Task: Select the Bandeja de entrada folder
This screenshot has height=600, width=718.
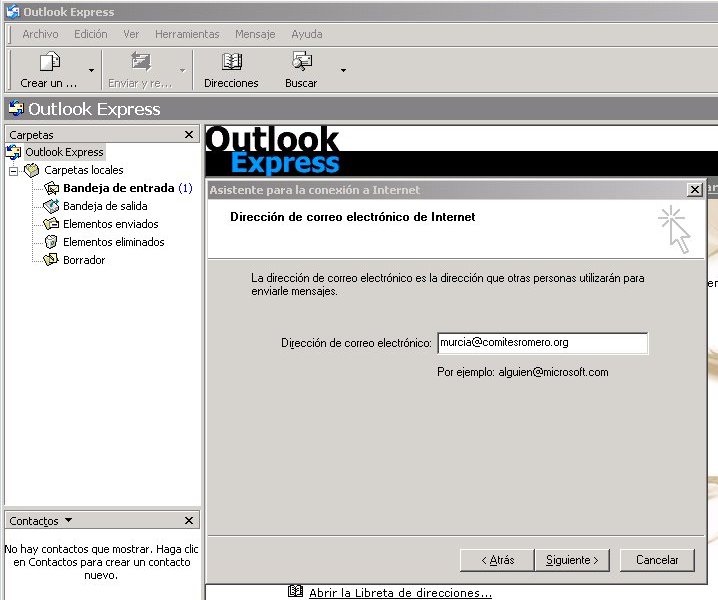Action: (x=117, y=188)
